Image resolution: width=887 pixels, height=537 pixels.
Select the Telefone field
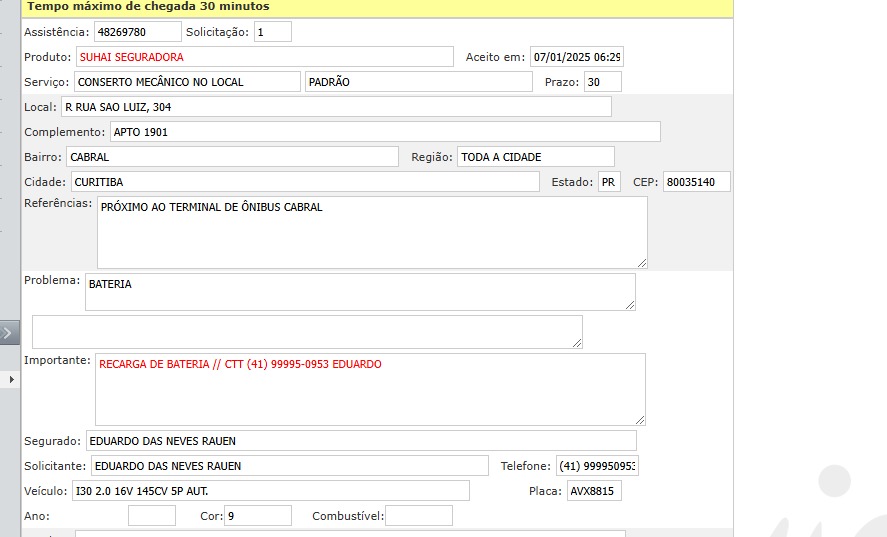[597, 466]
